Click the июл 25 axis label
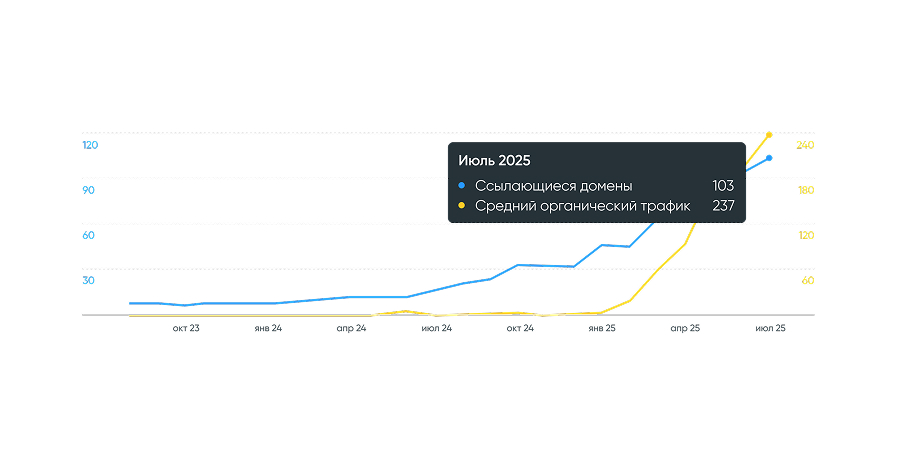 770,328
